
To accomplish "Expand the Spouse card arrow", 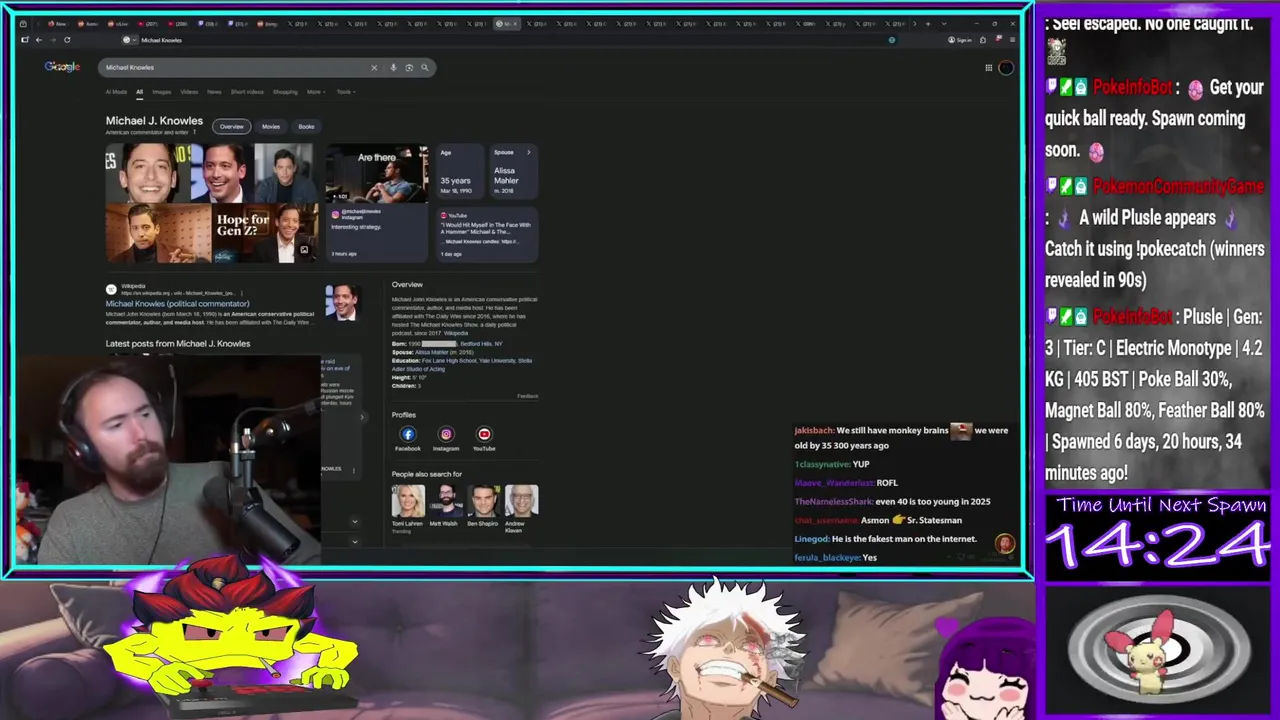I will click(x=528, y=152).
